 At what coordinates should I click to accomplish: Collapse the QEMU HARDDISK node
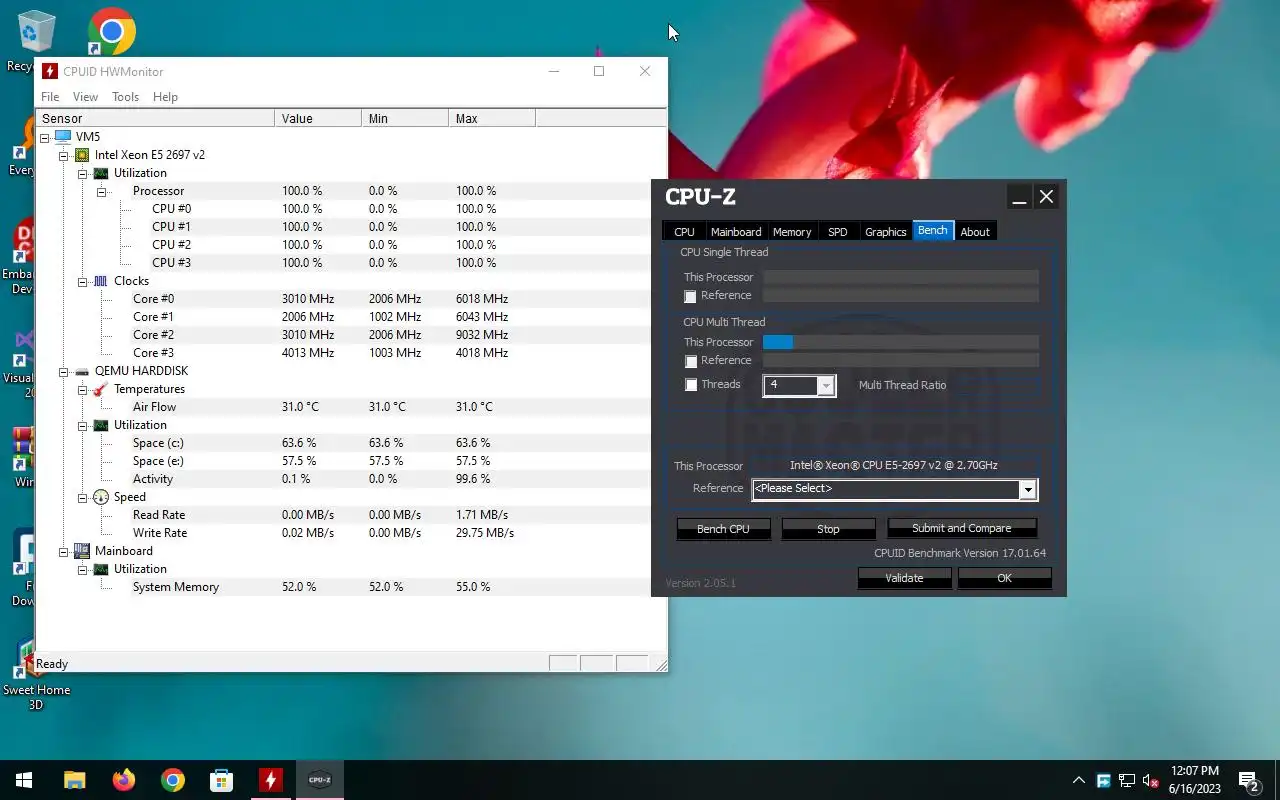64,371
